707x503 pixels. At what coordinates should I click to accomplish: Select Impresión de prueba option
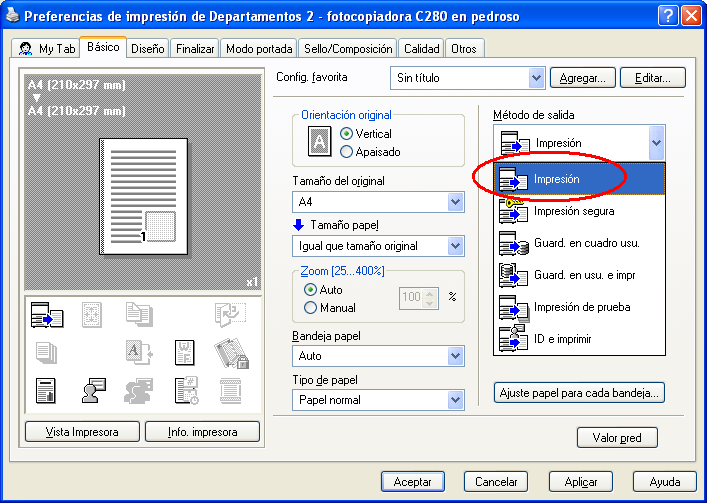[579, 307]
